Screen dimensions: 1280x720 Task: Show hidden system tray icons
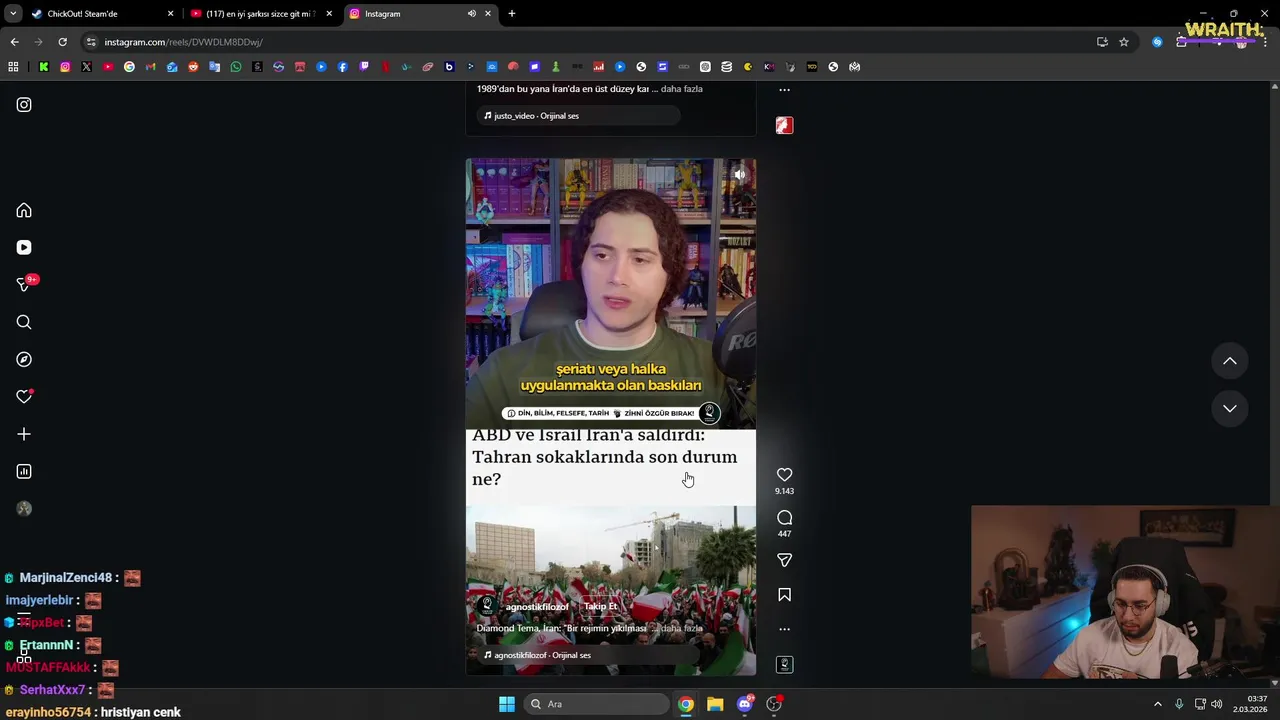click(1158, 704)
